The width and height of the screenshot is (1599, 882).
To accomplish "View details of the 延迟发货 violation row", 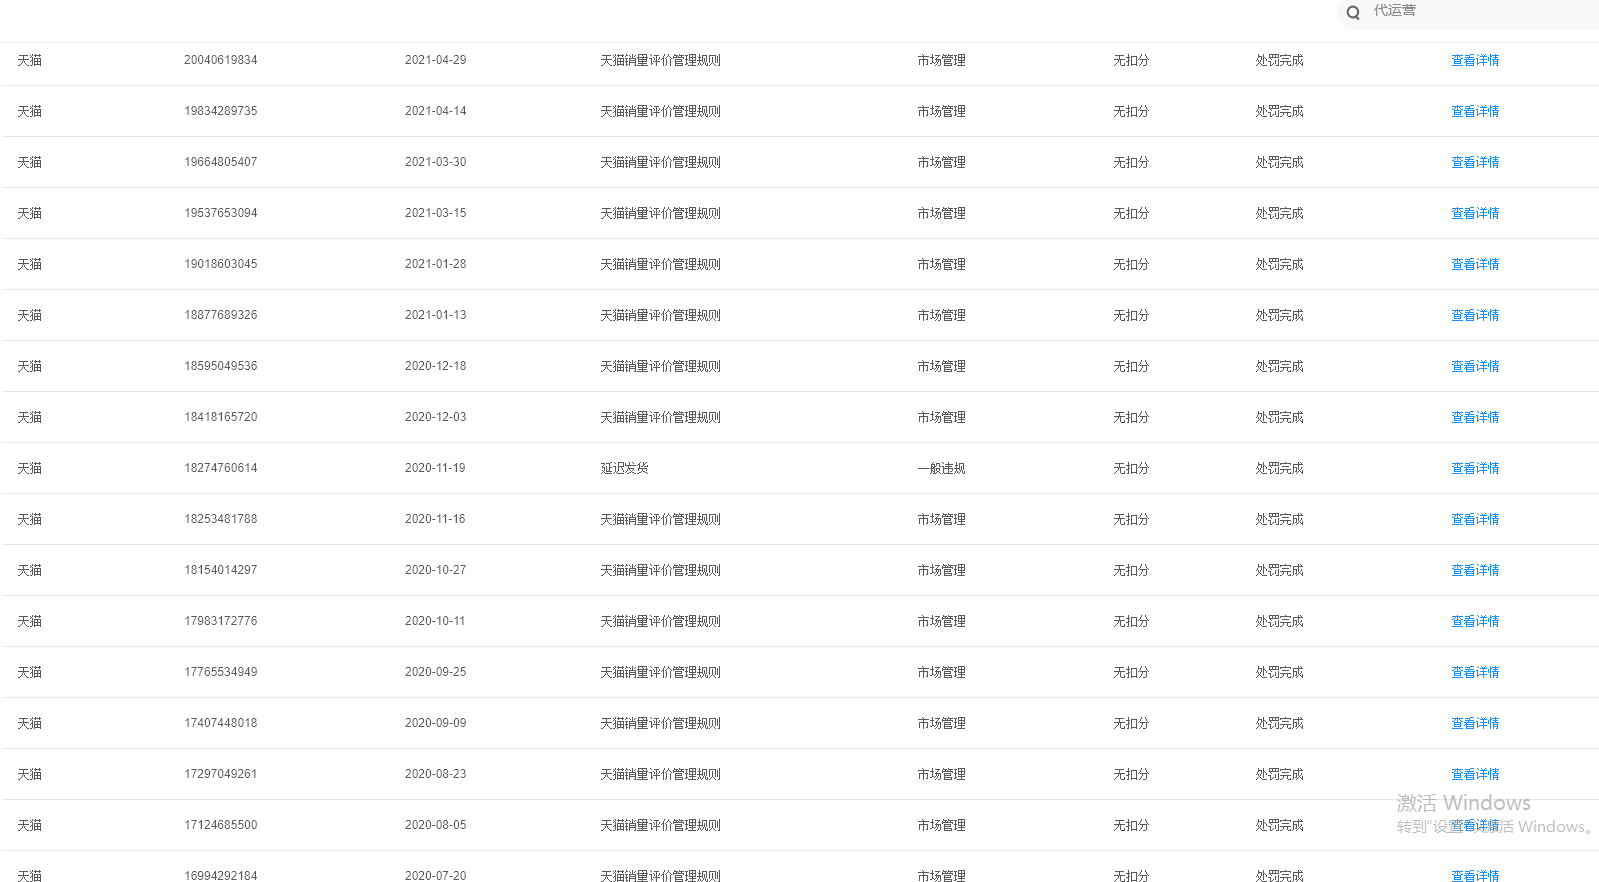I will point(1475,468).
